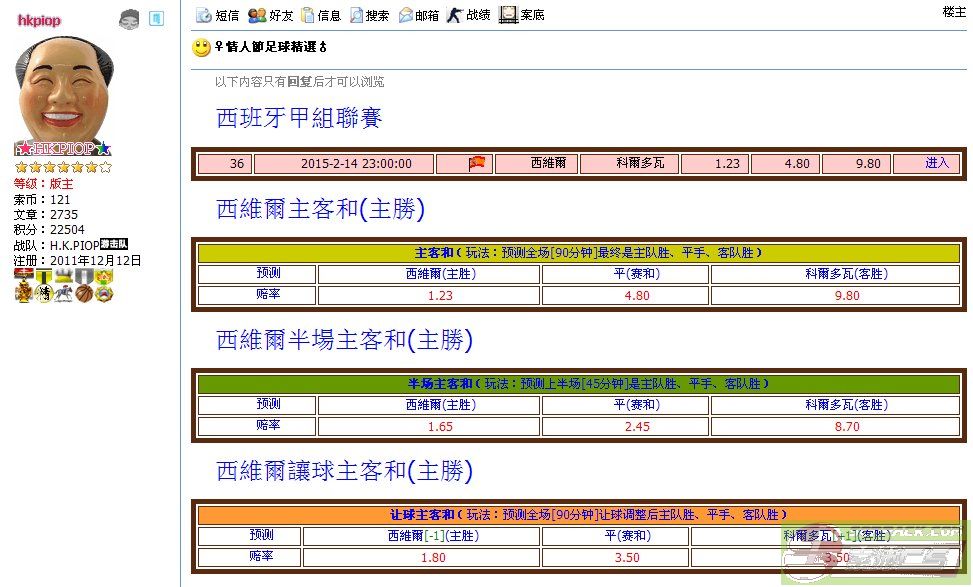Click the yellow smiley face post icon
This screenshot has width=973, height=587.
click(x=201, y=47)
